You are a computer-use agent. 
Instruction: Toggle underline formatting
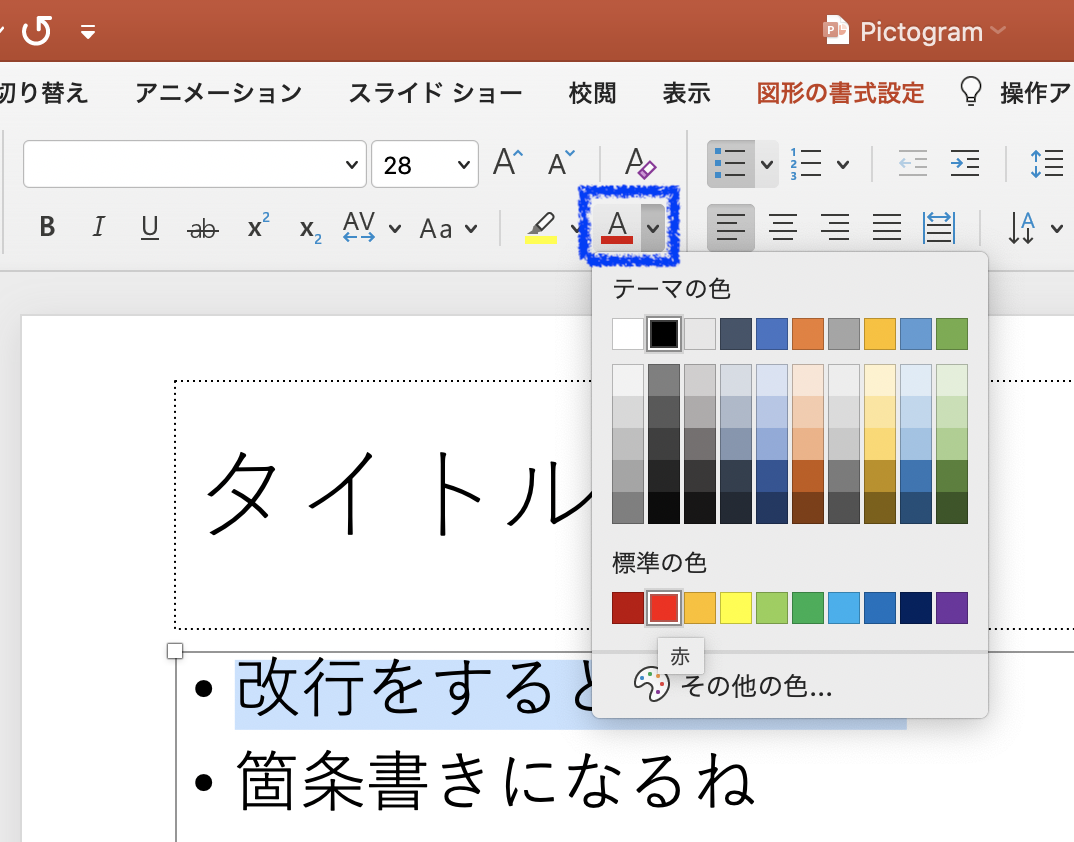pos(150,227)
